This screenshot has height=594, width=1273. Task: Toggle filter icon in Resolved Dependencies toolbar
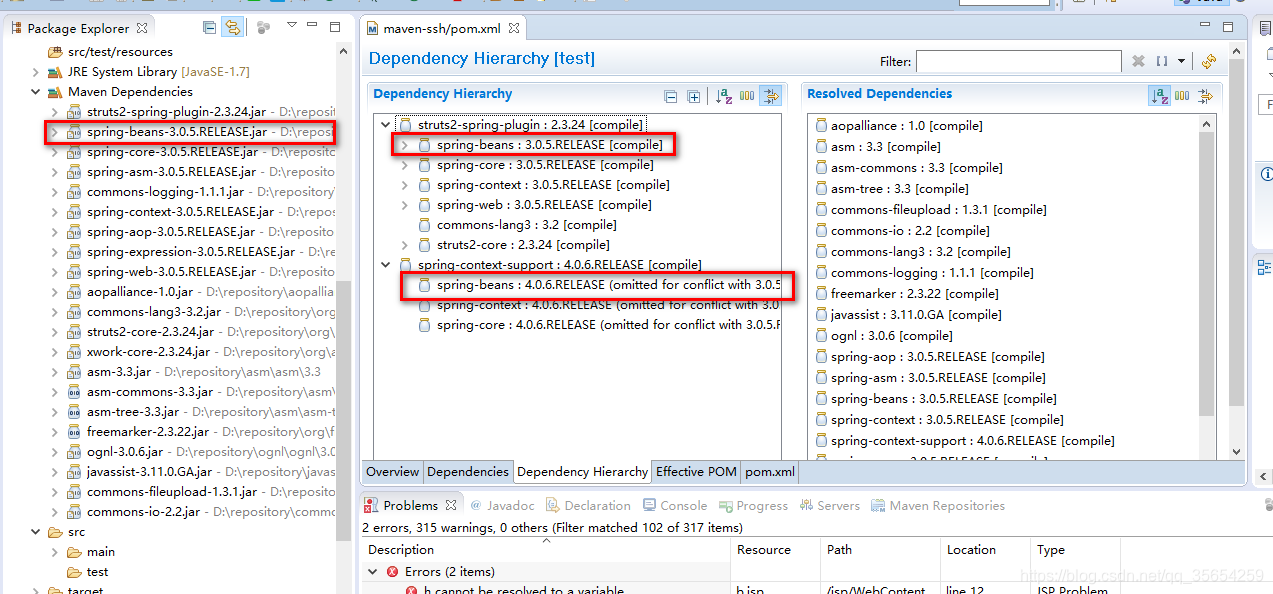[1205, 96]
